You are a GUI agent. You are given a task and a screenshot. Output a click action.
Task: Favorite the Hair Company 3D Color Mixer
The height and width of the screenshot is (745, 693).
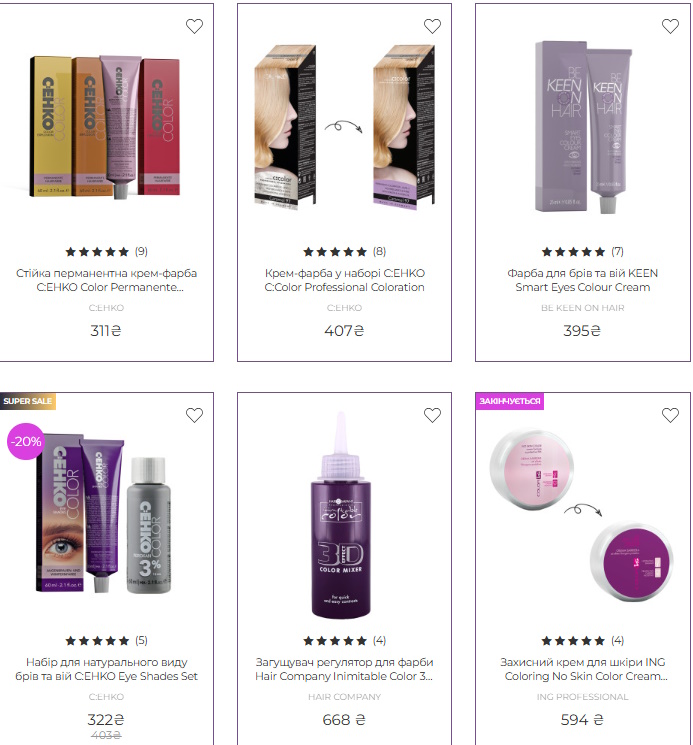(432, 415)
